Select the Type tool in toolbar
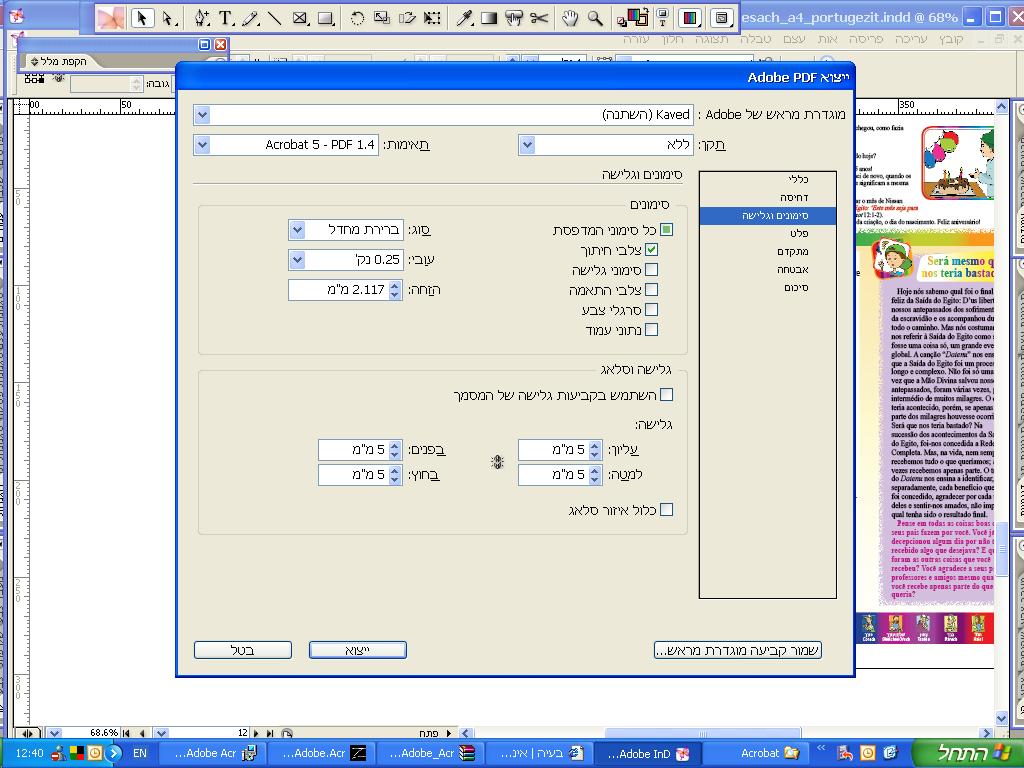This screenshot has height=768, width=1024. (x=226, y=18)
